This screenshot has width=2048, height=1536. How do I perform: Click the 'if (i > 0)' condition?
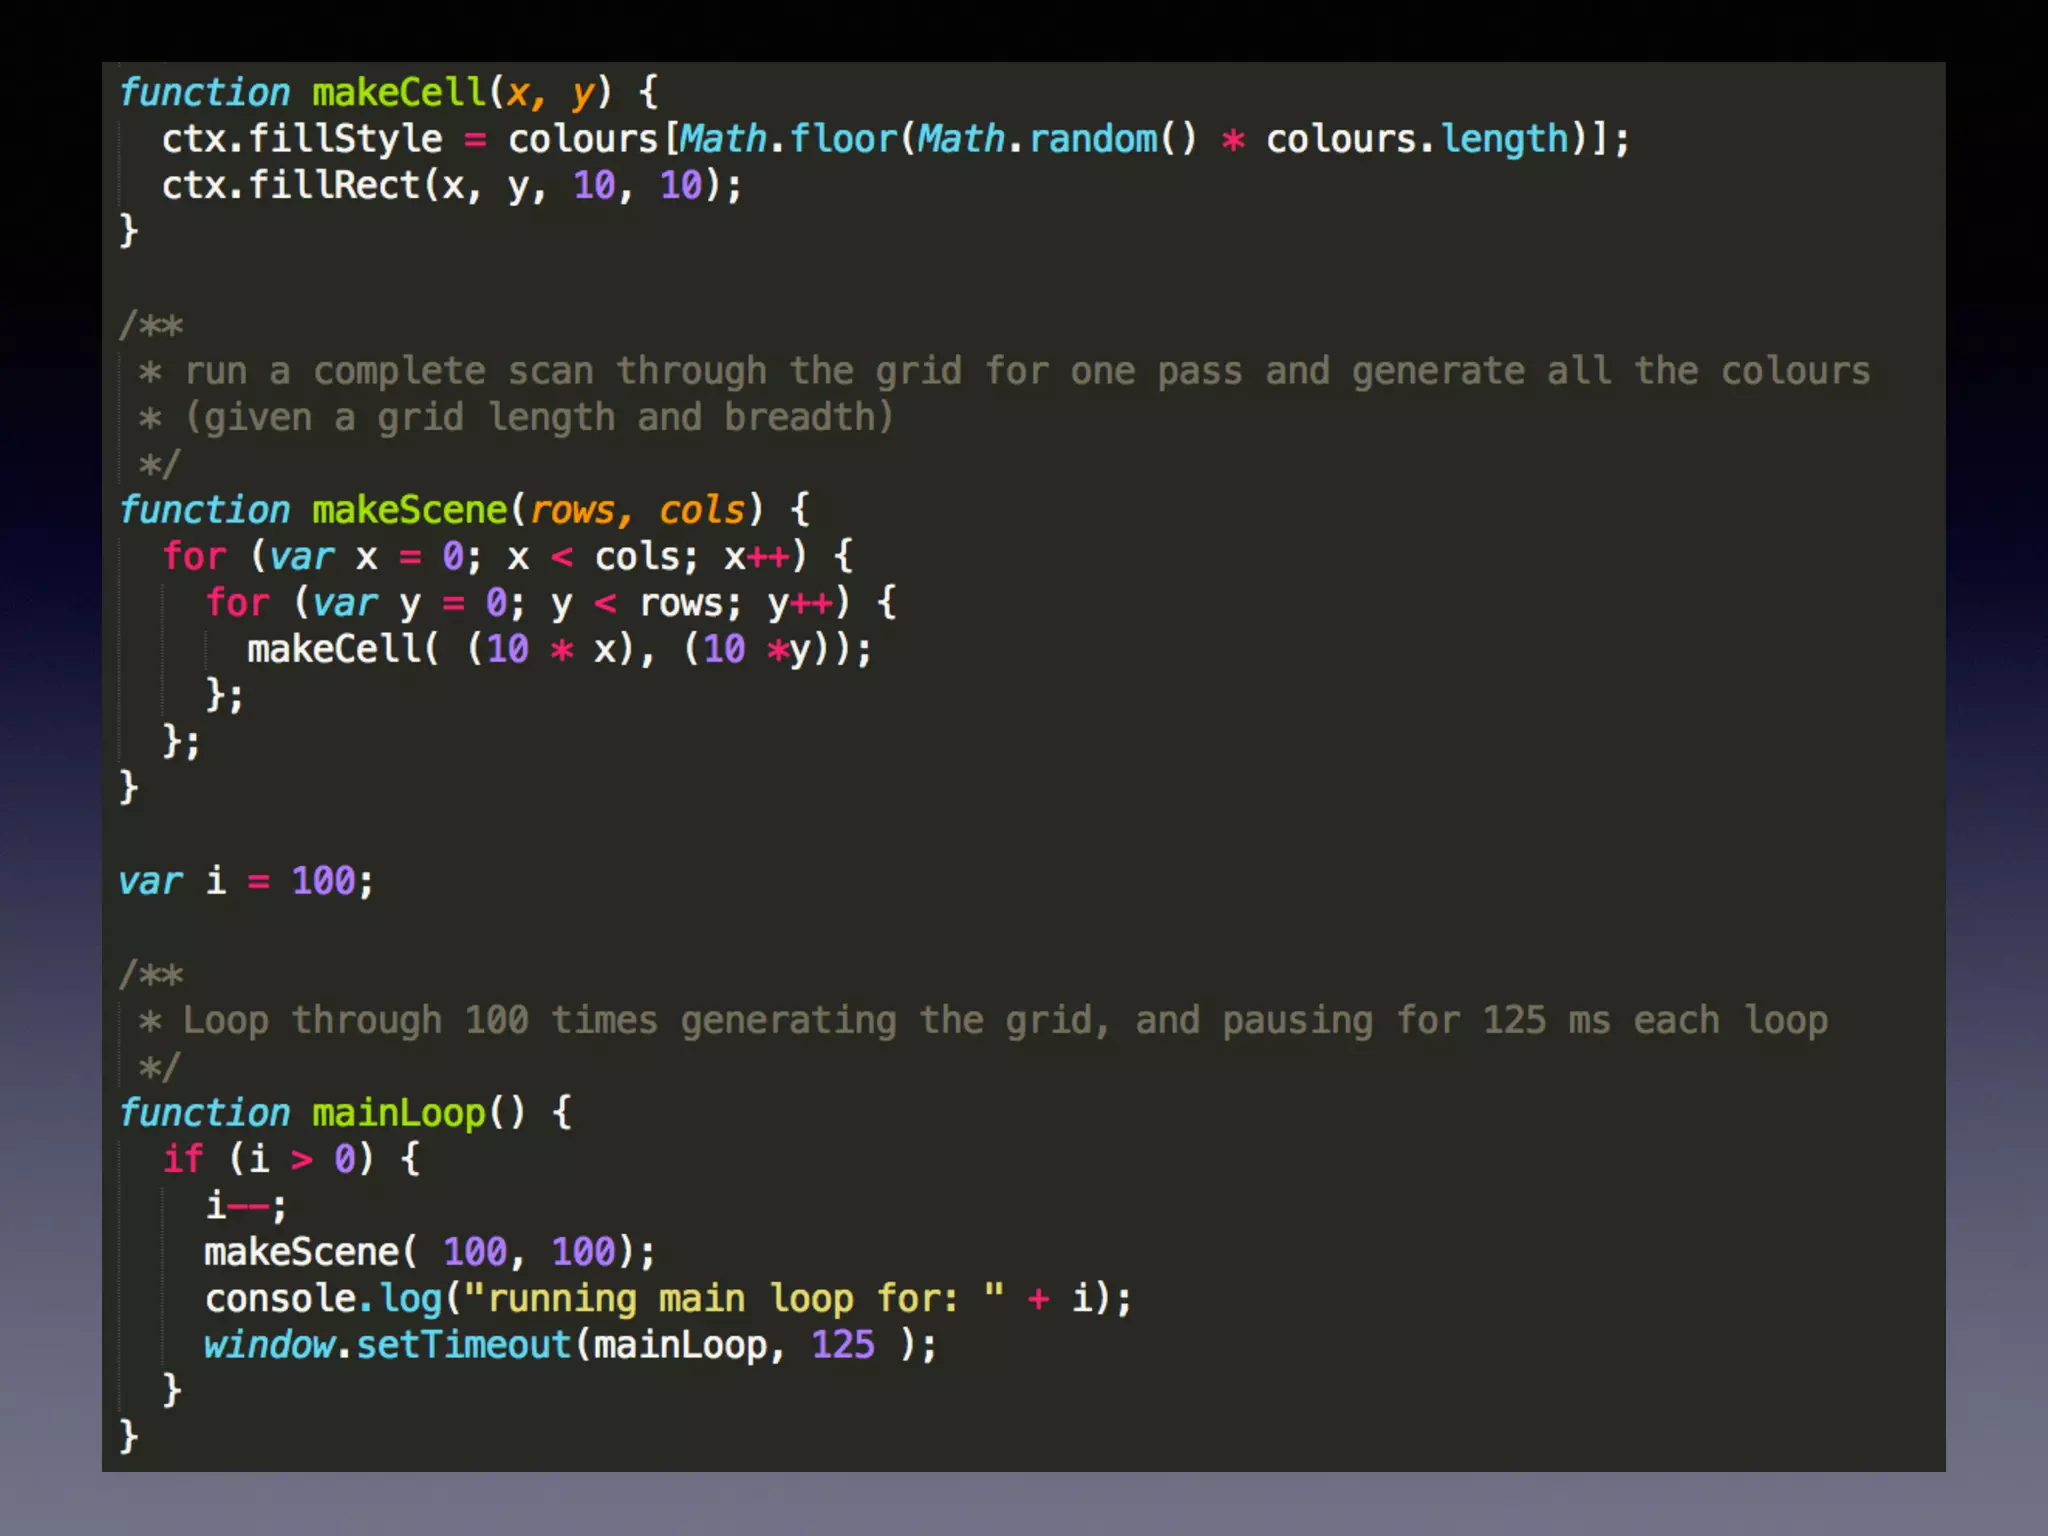(268, 1160)
